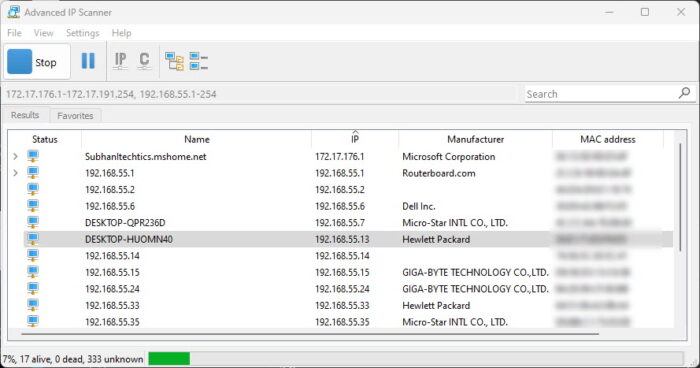
Task: Open the Help menu
Action: point(121,33)
